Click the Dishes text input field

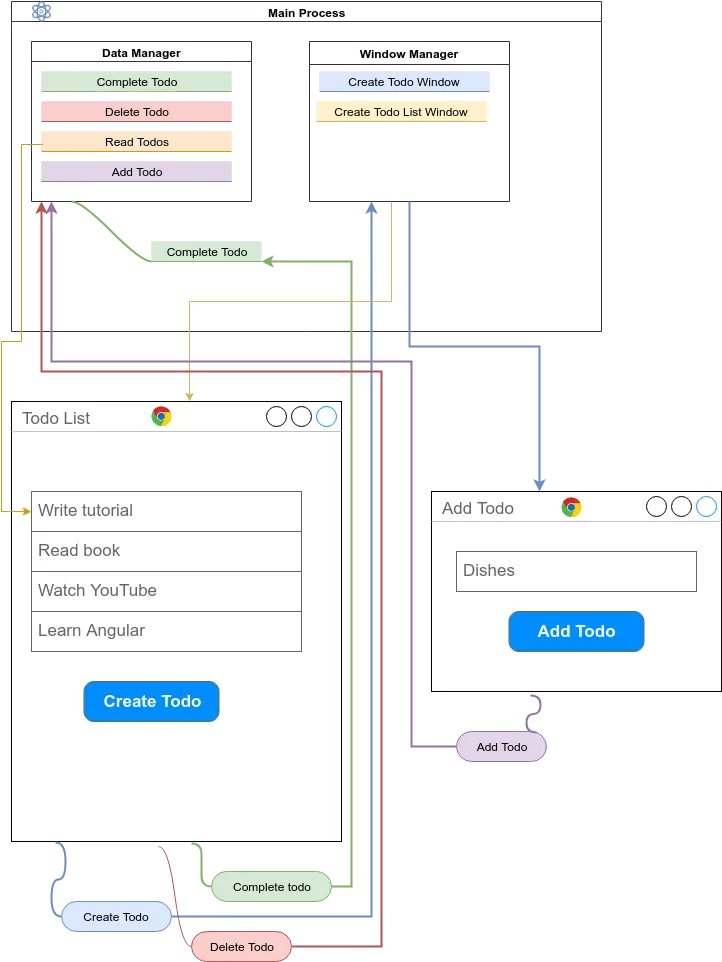click(577, 571)
